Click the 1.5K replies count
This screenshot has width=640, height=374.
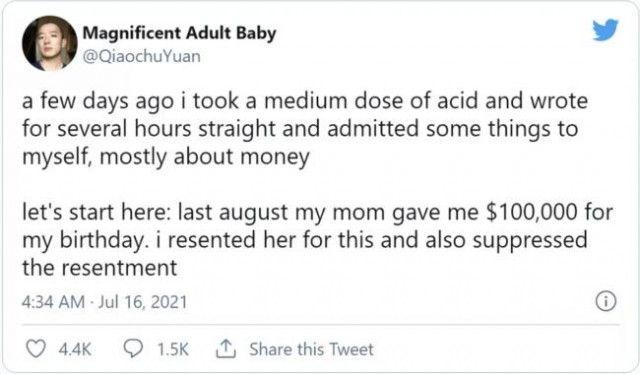[x=173, y=350]
